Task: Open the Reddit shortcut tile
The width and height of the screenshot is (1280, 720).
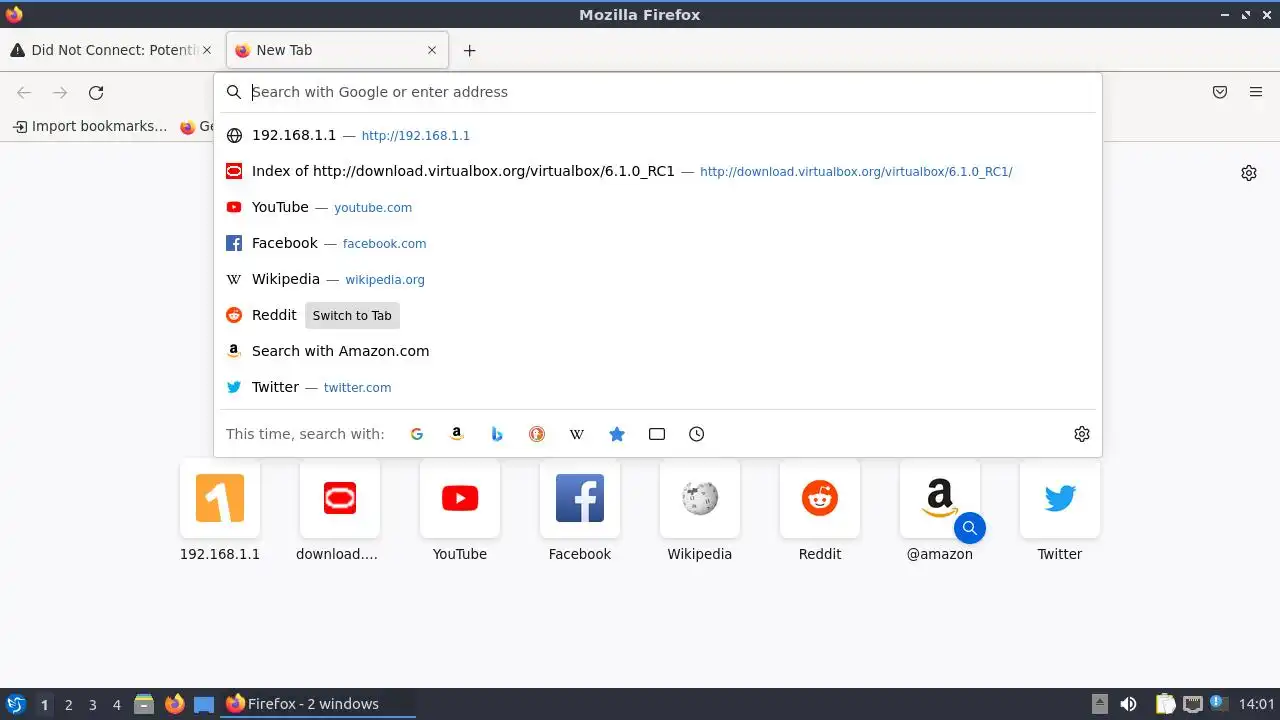Action: tap(820, 498)
